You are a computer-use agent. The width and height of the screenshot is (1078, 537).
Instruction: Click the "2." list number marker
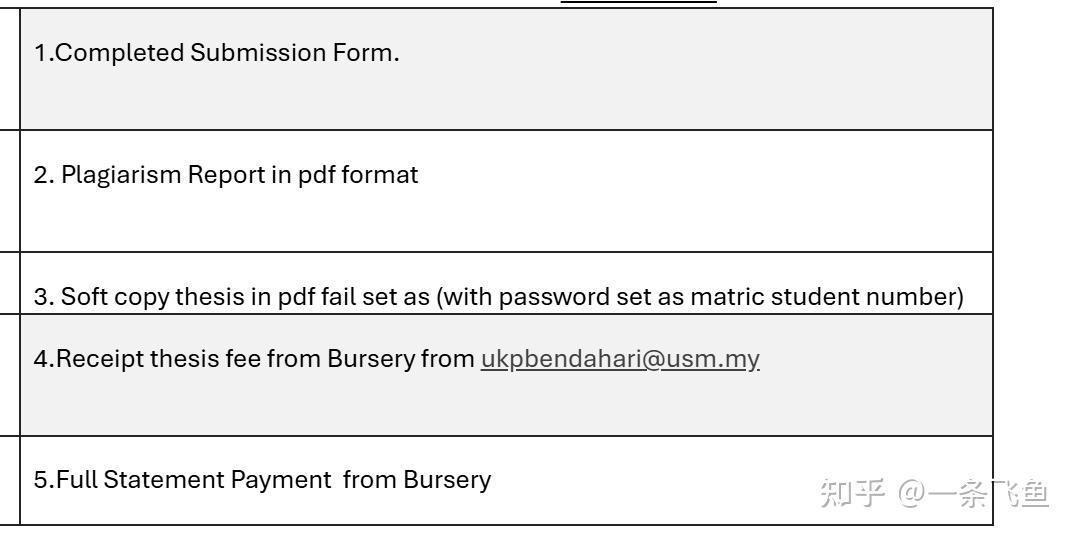tap(42, 175)
